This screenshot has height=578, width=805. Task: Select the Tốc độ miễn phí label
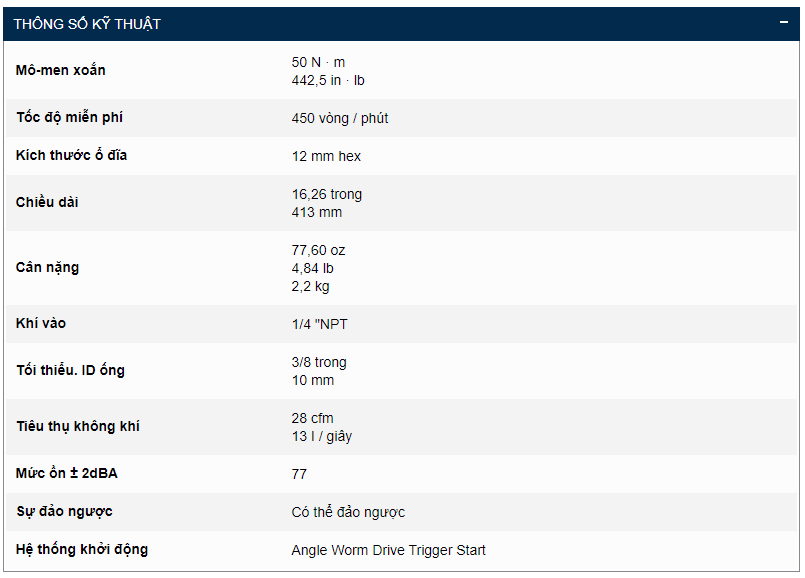[70, 118]
